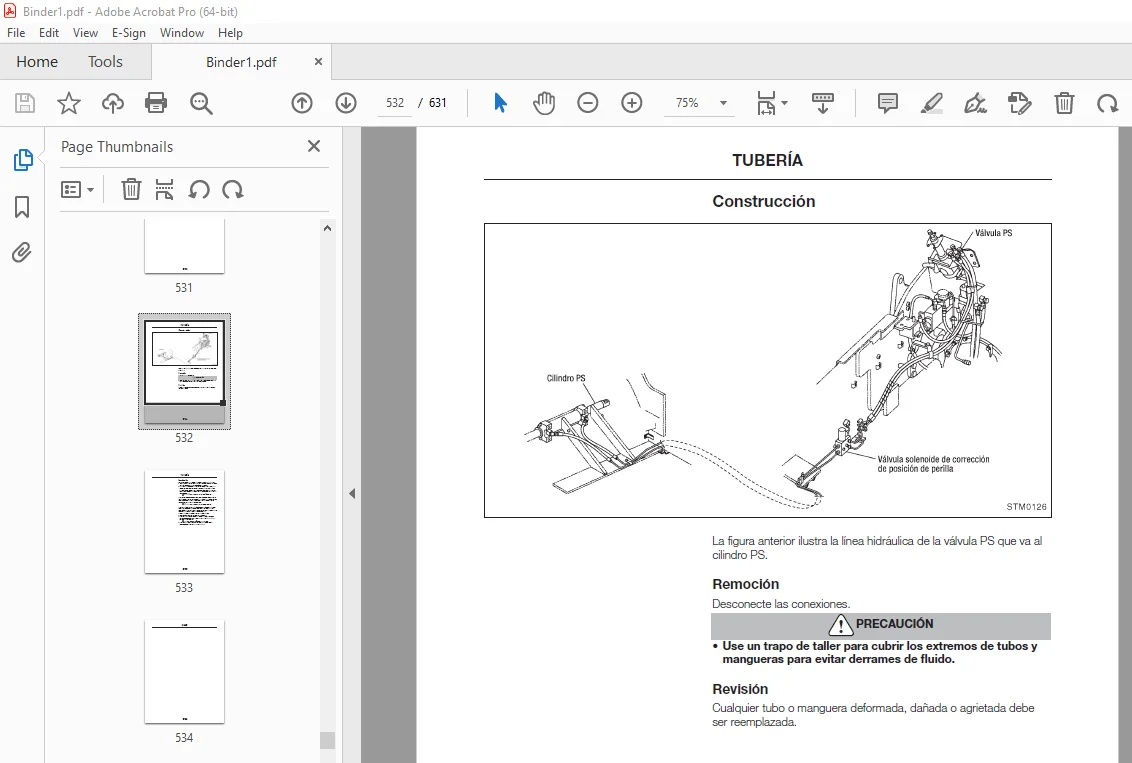Select page 533 thumbnail
The width and height of the screenshot is (1132, 763).
pyautogui.click(x=184, y=522)
